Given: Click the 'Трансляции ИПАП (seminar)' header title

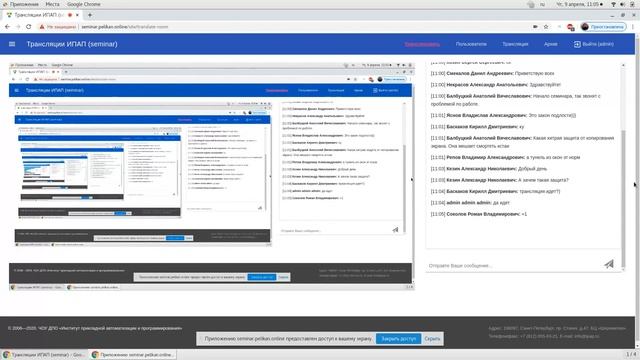Looking at the screenshot, I should [x=72, y=44].
